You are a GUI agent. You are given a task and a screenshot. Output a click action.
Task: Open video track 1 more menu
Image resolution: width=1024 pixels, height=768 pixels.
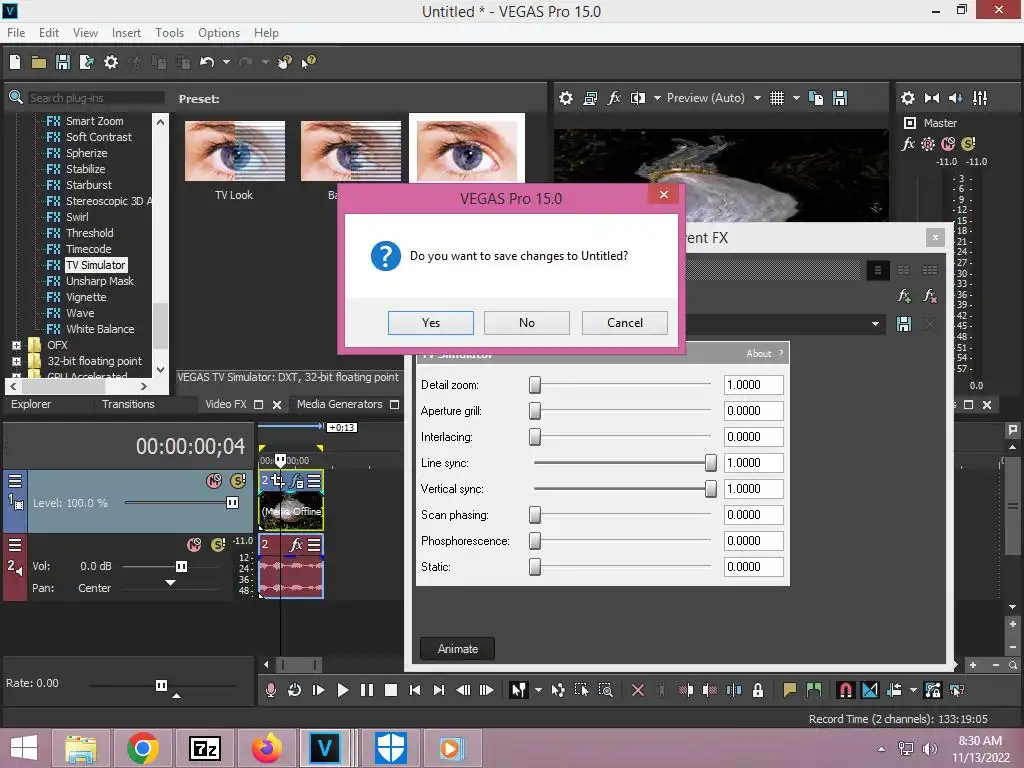14,481
